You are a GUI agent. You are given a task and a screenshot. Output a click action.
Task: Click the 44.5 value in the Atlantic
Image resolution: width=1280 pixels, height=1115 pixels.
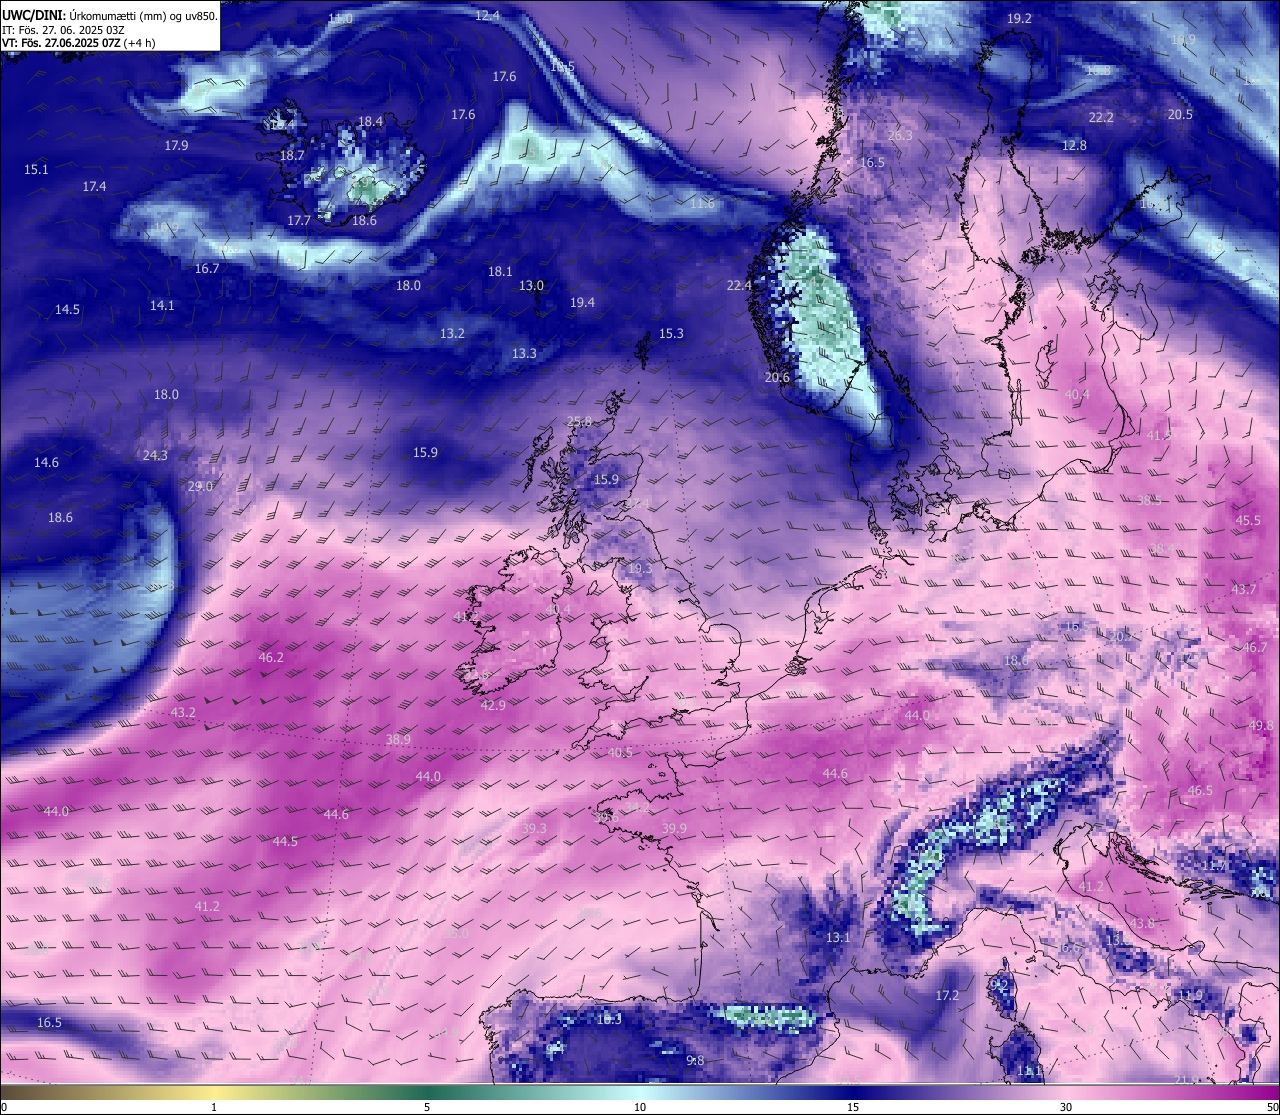tap(285, 841)
